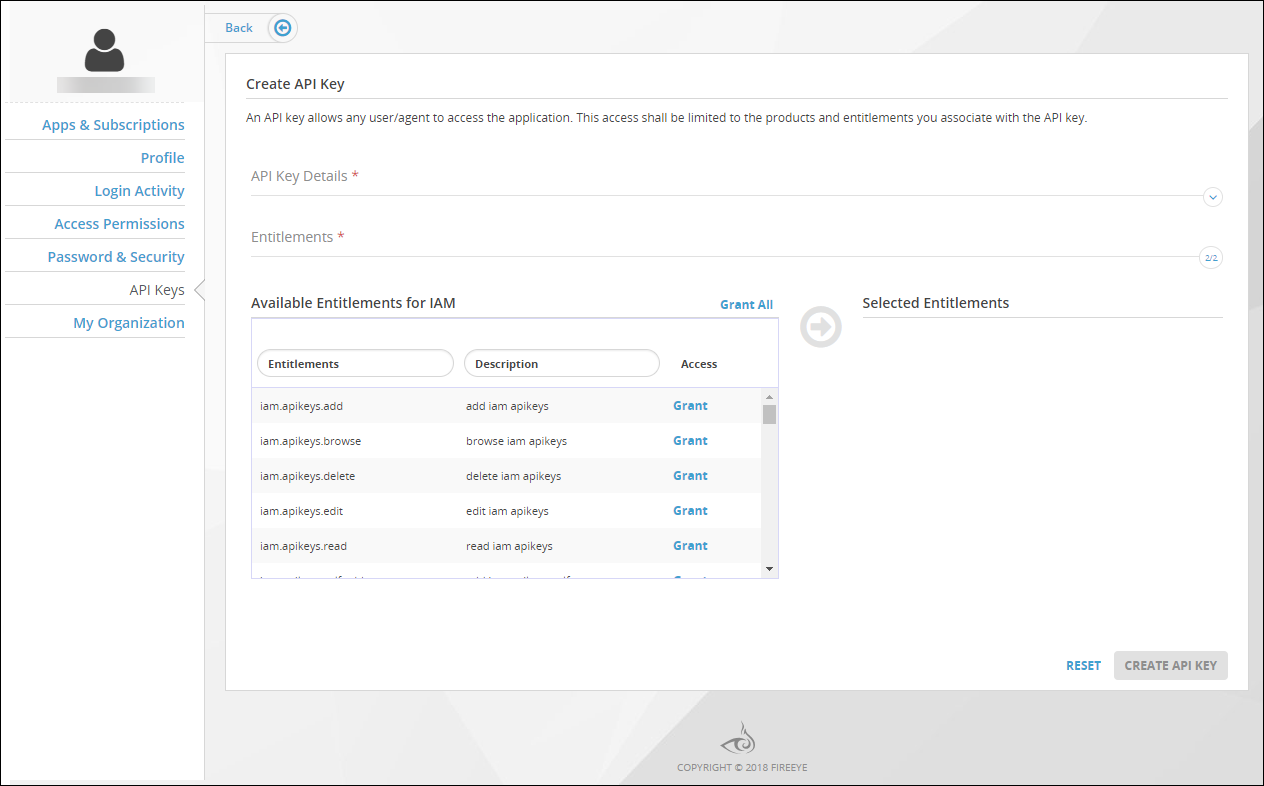Select the iam.apikeys.add row text
The height and width of the screenshot is (786, 1264).
tap(301, 406)
